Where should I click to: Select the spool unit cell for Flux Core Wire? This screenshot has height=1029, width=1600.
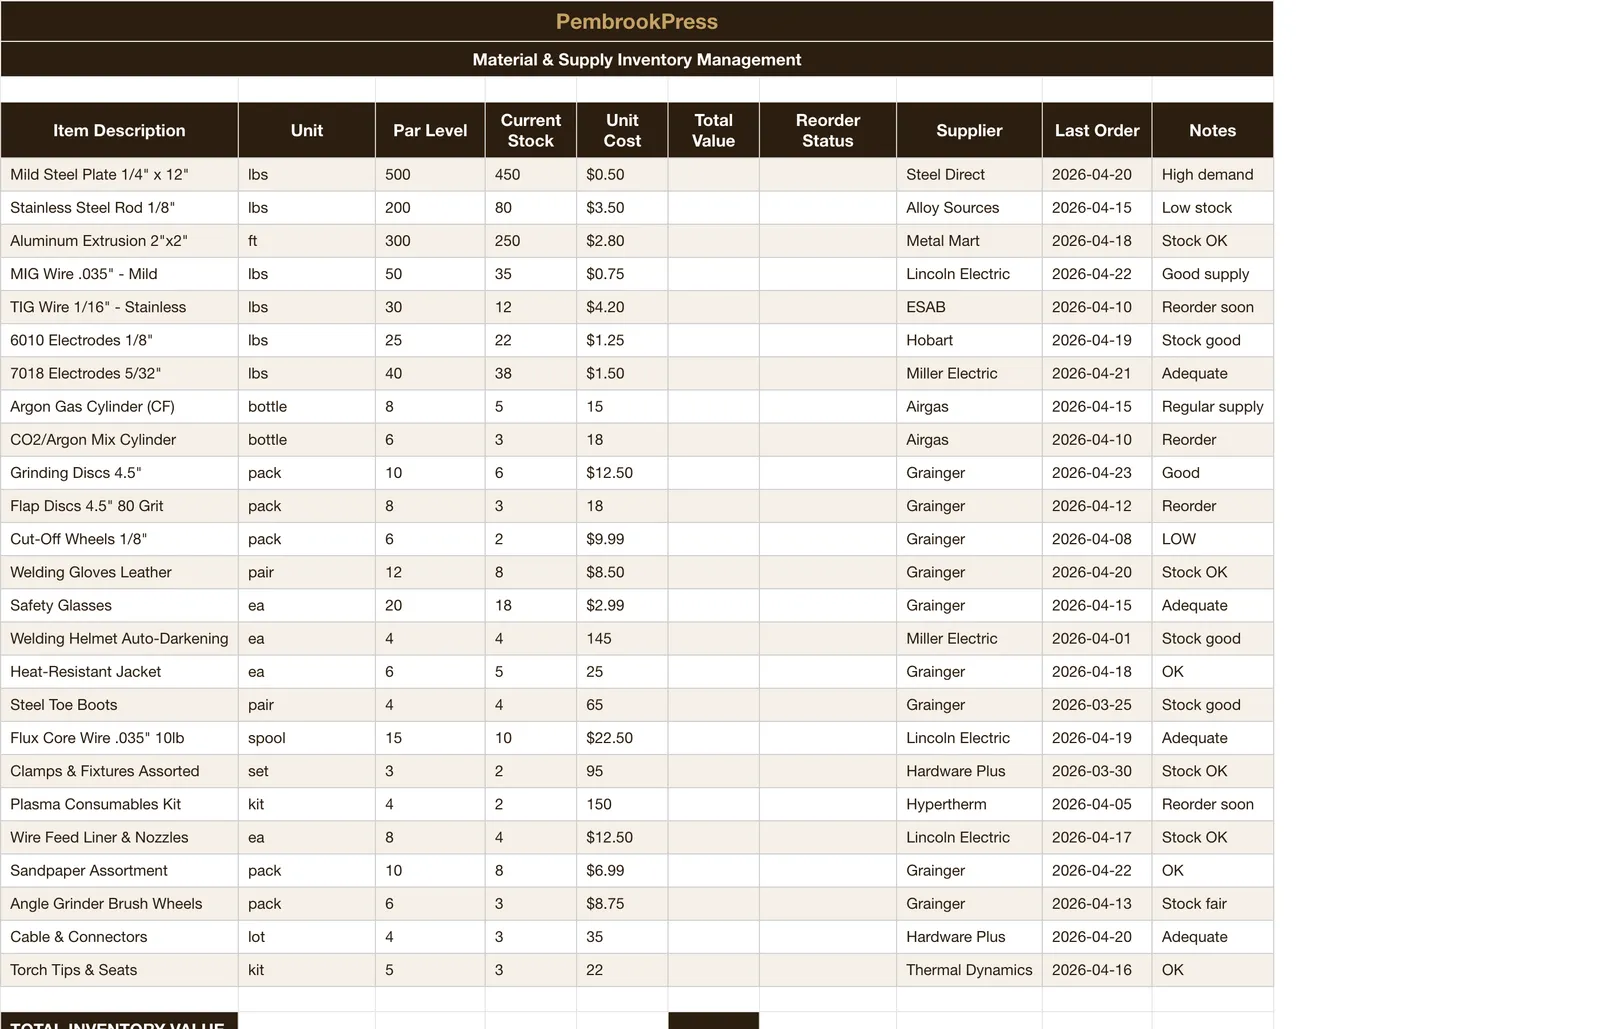pyautogui.click(x=306, y=738)
